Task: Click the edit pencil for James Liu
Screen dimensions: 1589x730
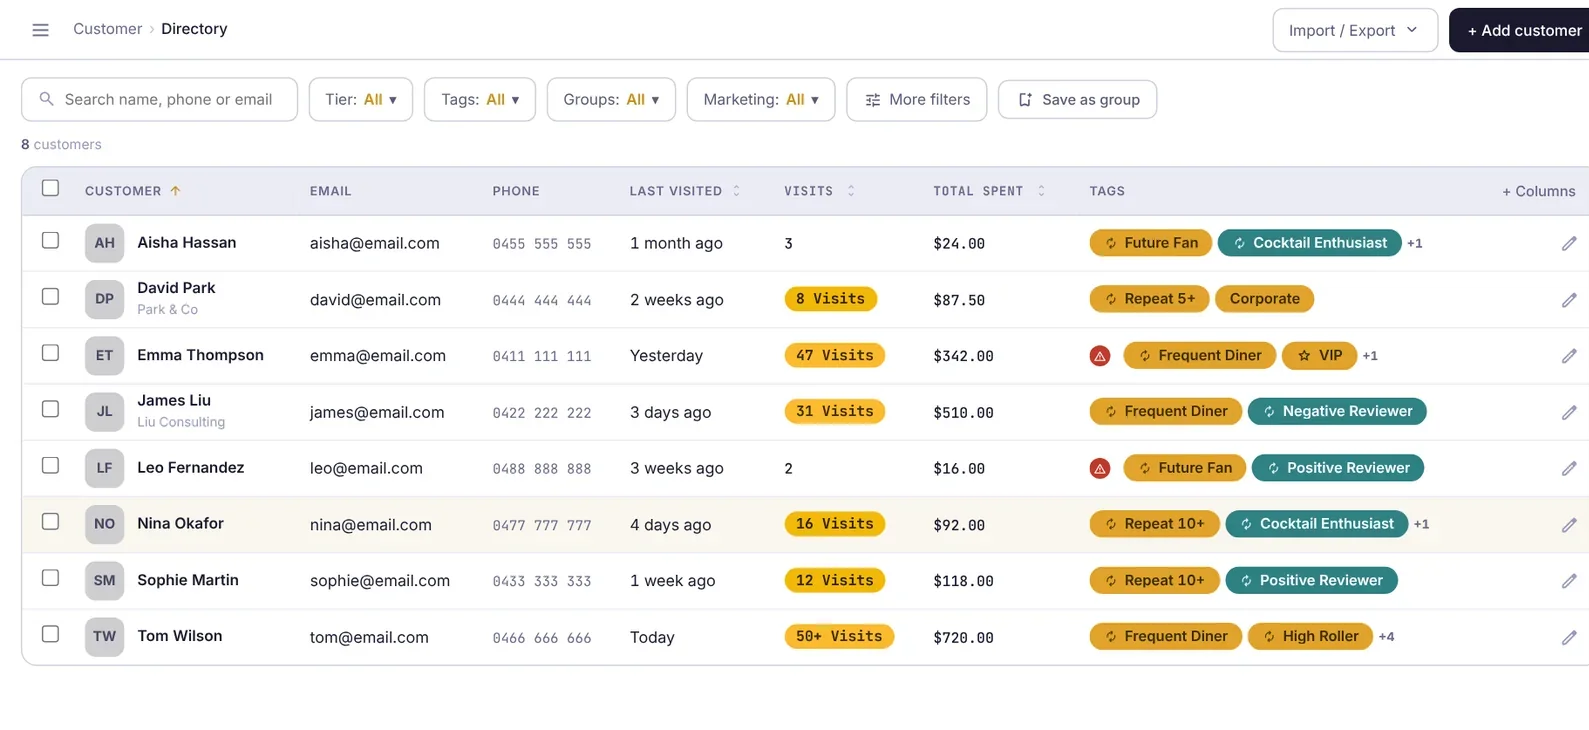Action: (1569, 412)
